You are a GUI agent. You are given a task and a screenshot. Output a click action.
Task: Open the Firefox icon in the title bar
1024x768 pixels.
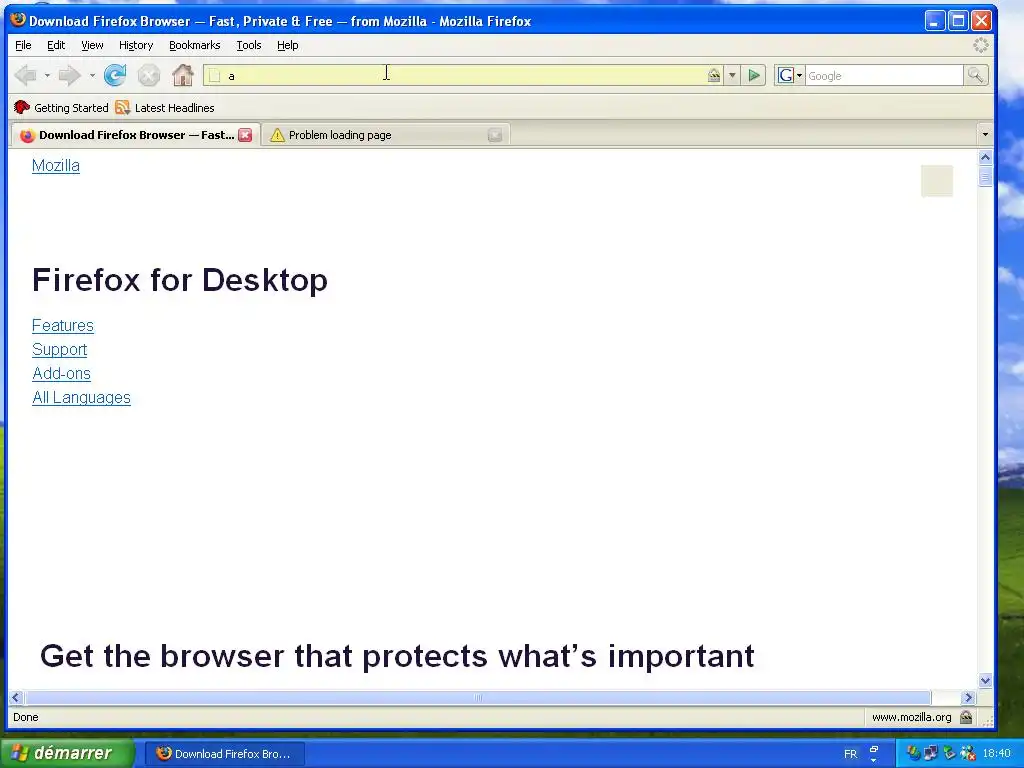click(18, 20)
